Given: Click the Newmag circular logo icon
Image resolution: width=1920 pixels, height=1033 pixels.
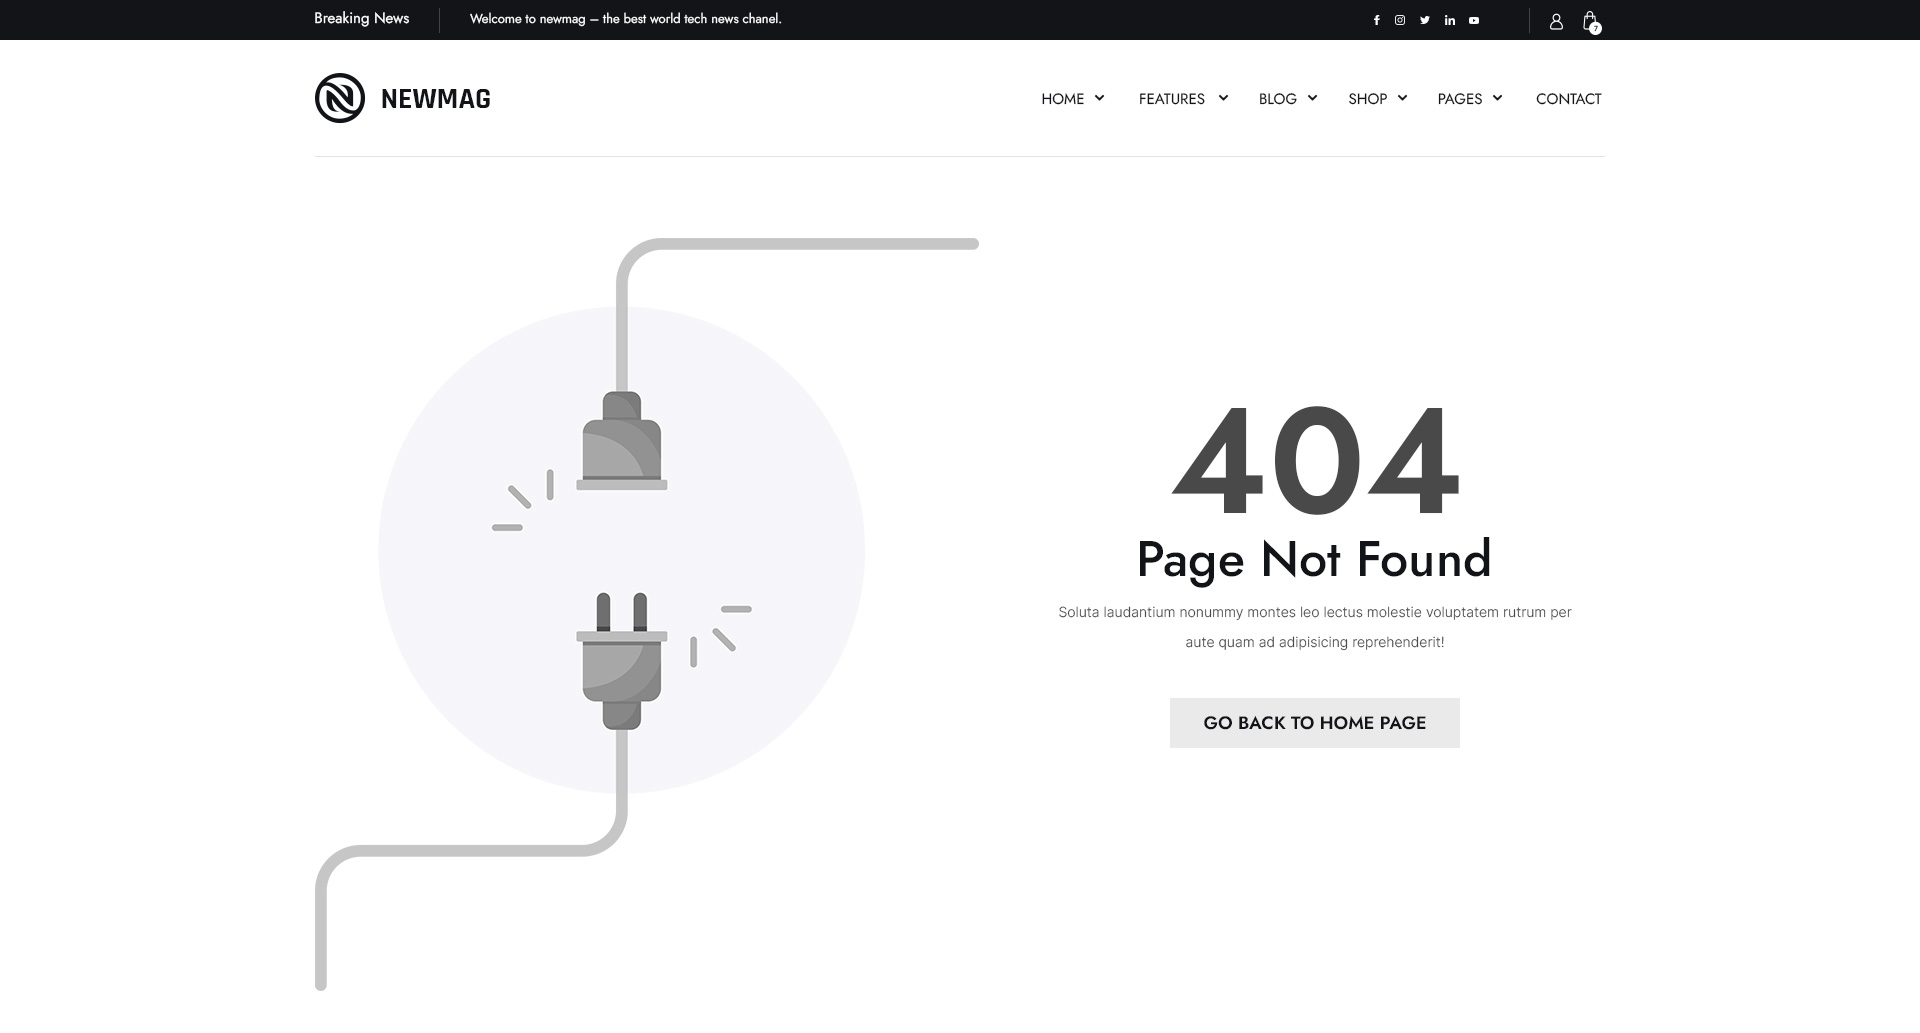Looking at the screenshot, I should tap(340, 98).
